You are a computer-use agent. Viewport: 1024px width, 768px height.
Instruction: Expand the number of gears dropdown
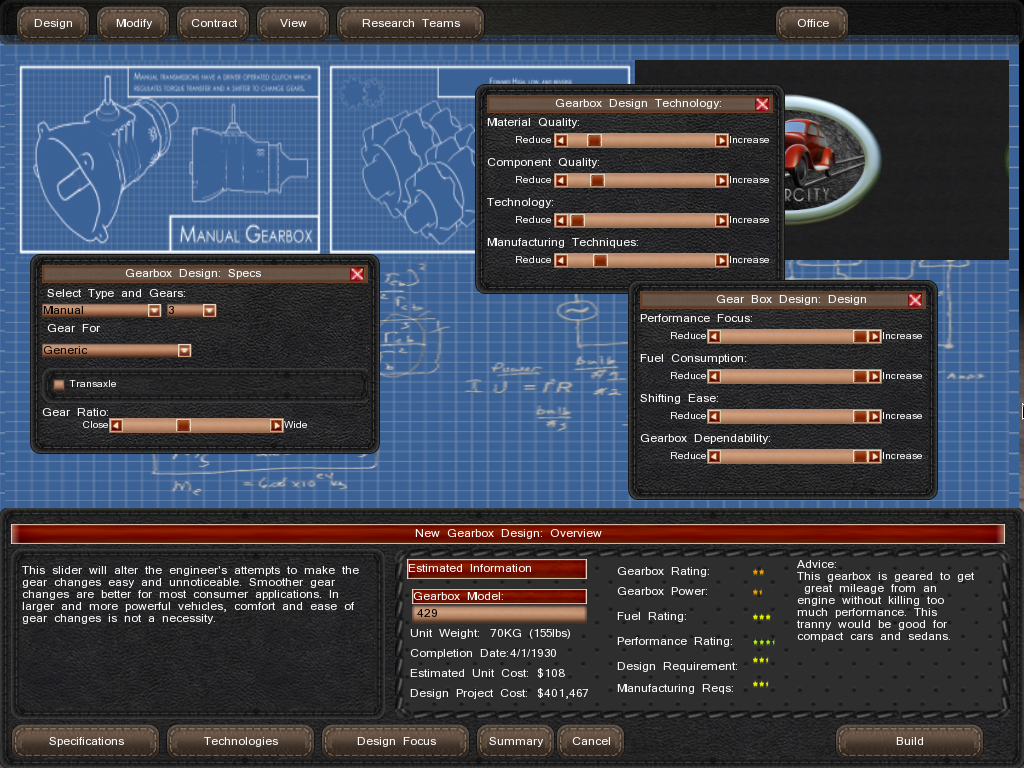tap(209, 311)
